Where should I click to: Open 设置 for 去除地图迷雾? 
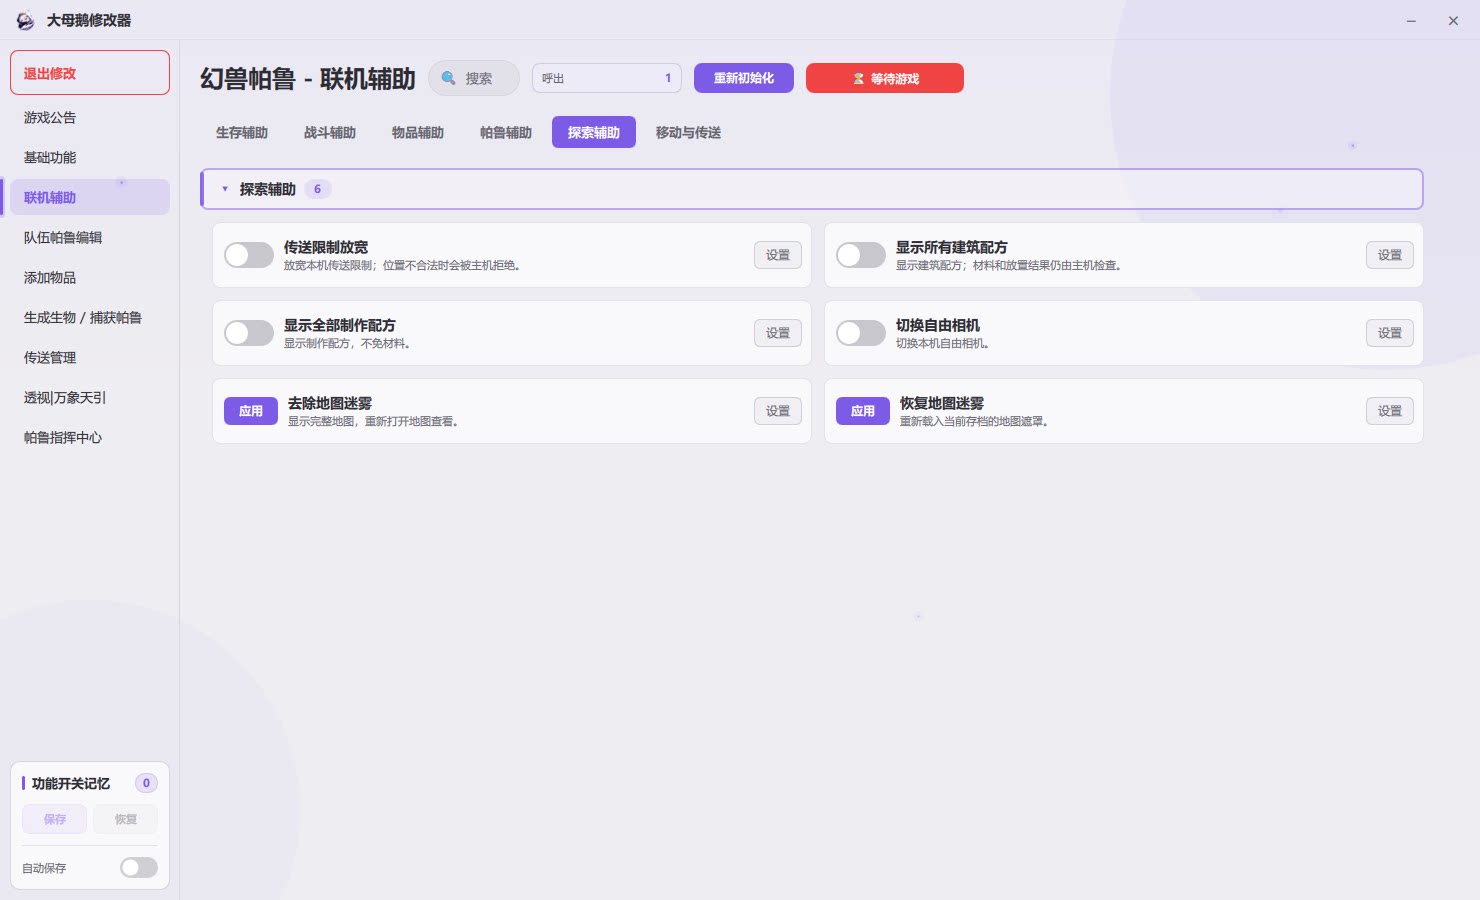tap(778, 411)
